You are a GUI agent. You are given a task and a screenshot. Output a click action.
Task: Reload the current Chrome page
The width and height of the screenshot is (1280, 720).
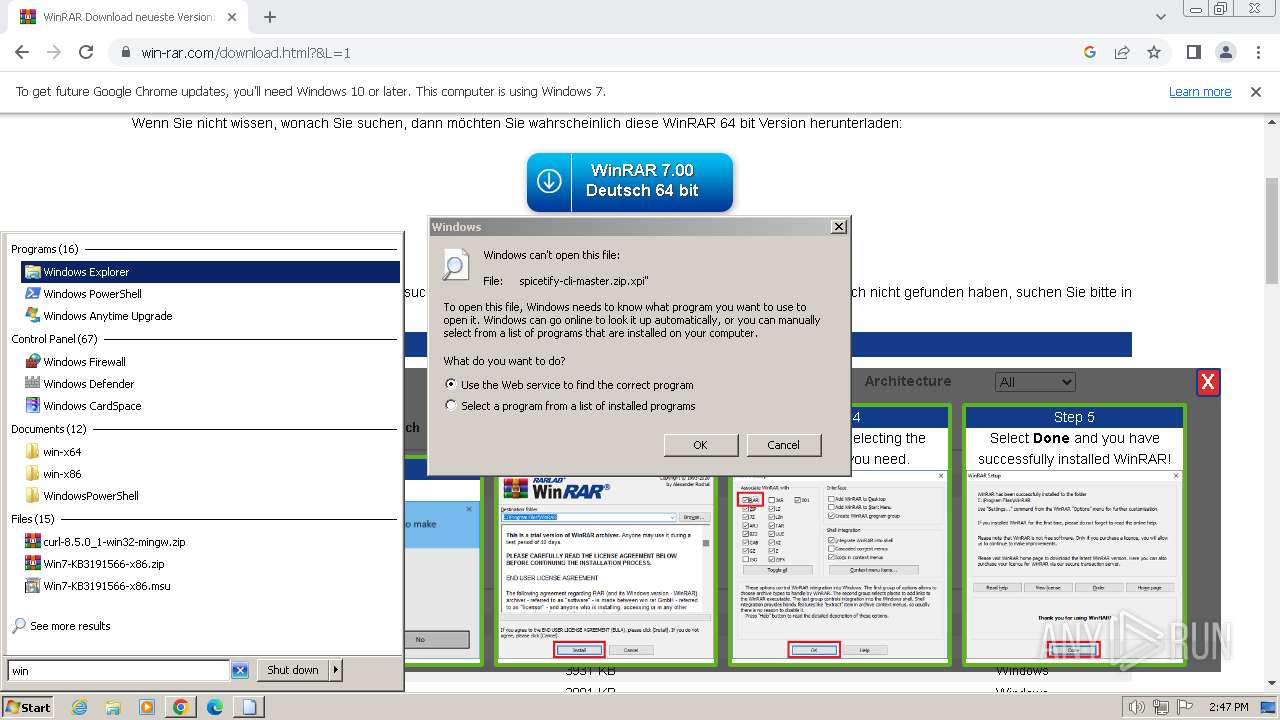[86, 52]
